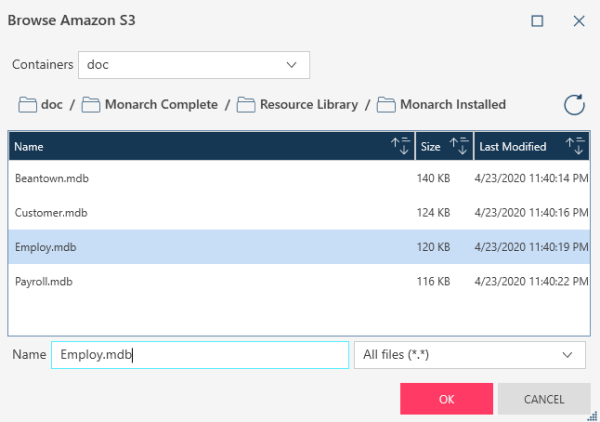Expand the All files (*.*) filter dropdown
This screenshot has height=422, width=600.
[x=470, y=355]
